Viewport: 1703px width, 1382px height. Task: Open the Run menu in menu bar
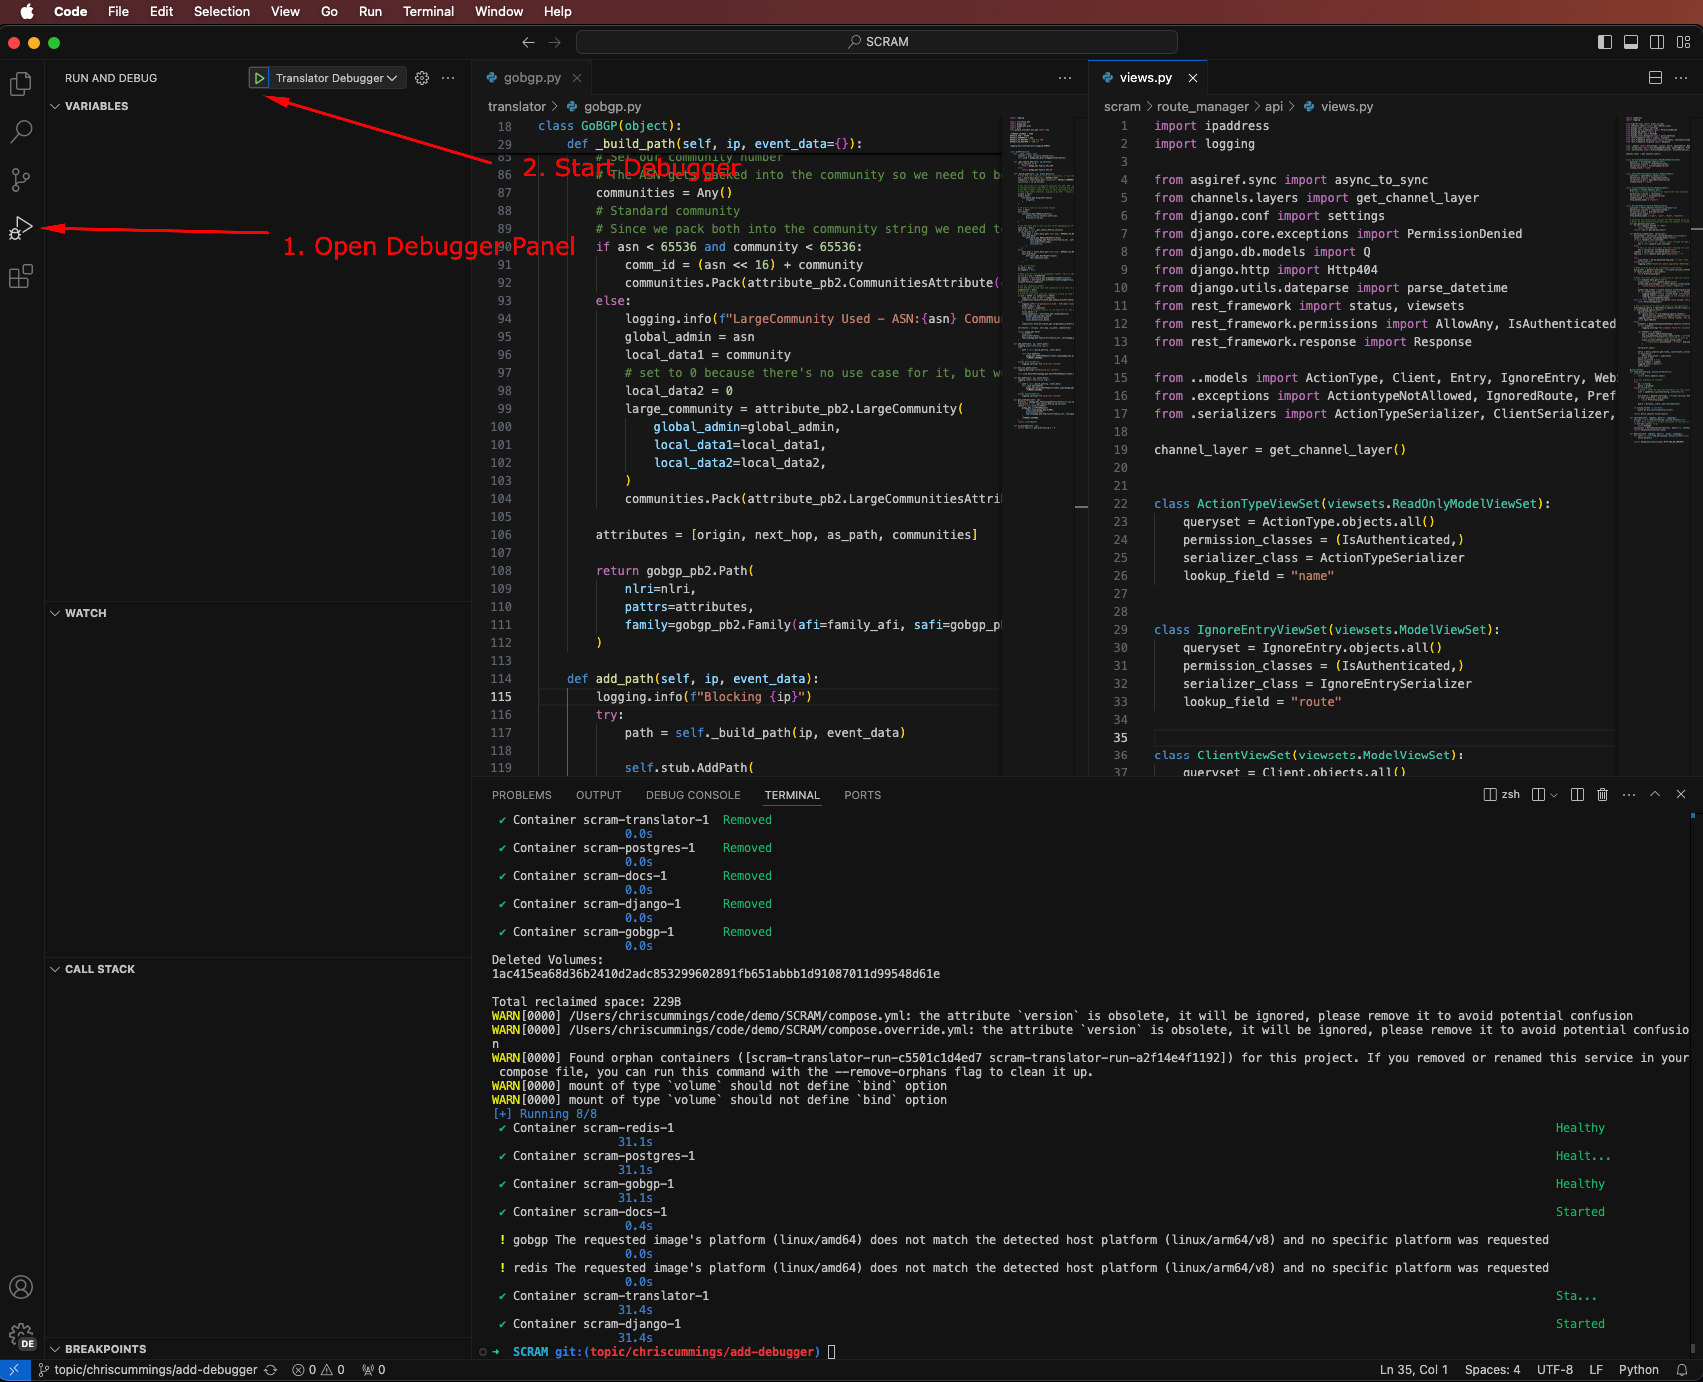(370, 12)
